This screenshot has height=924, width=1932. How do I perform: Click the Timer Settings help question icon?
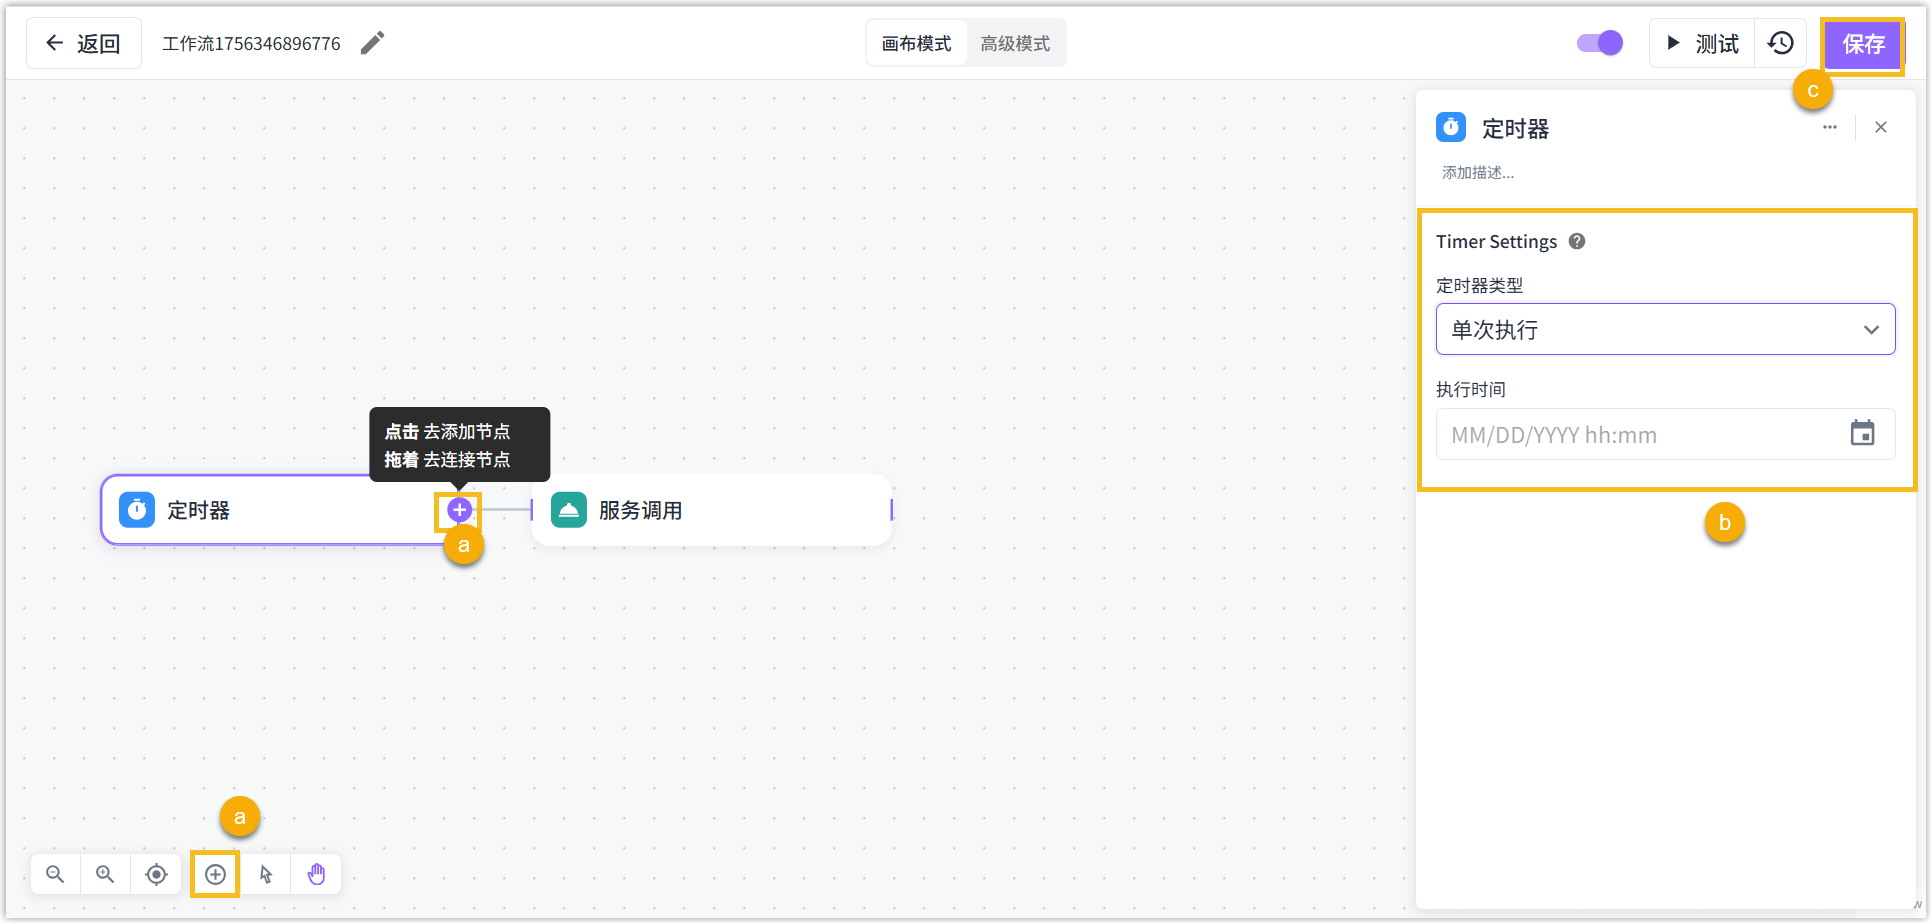tap(1577, 241)
